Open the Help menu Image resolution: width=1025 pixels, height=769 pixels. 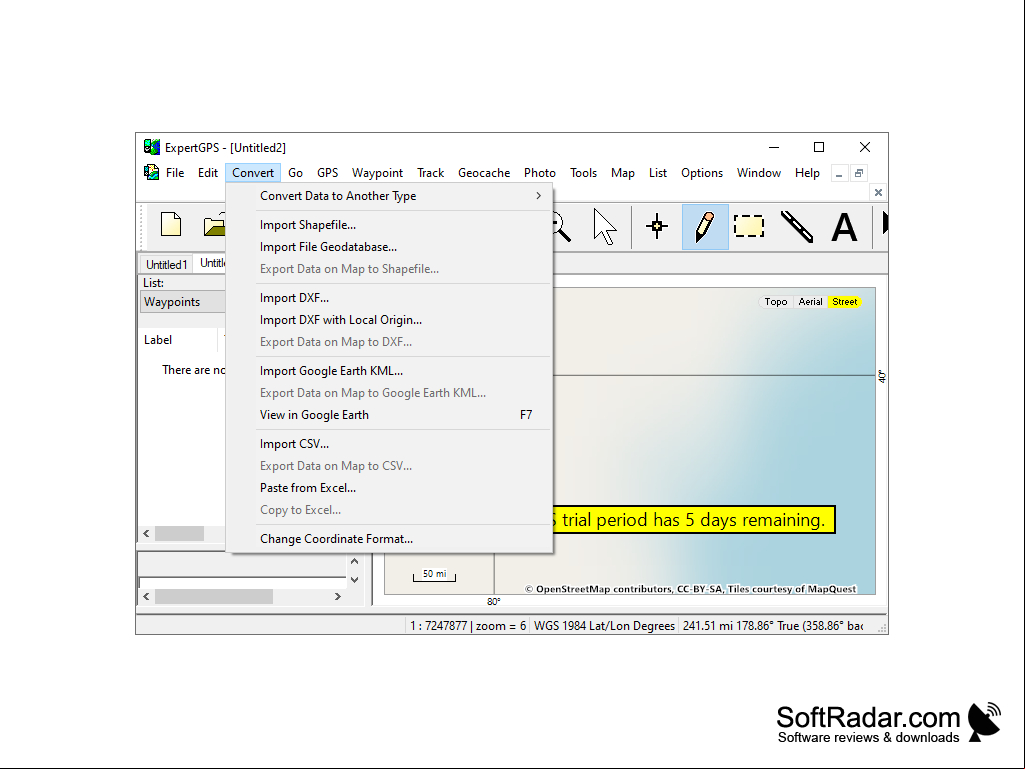(807, 173)
